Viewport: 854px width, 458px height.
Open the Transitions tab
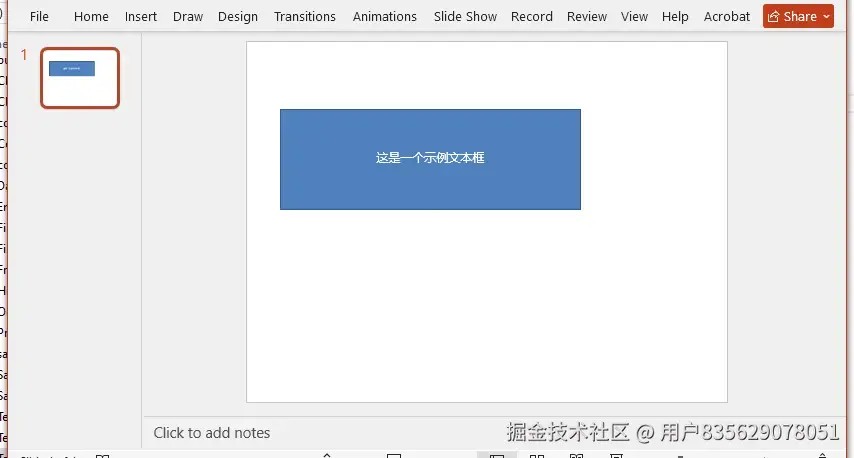pos(304,17)
